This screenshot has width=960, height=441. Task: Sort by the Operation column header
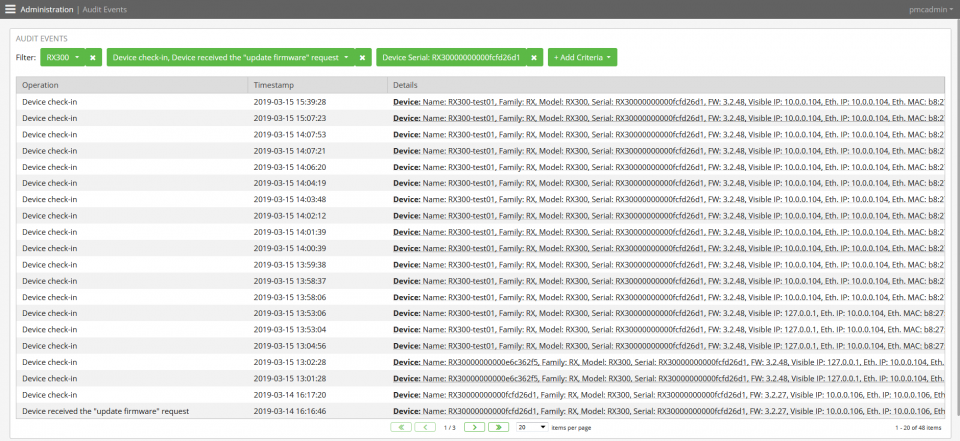[40, 85]
